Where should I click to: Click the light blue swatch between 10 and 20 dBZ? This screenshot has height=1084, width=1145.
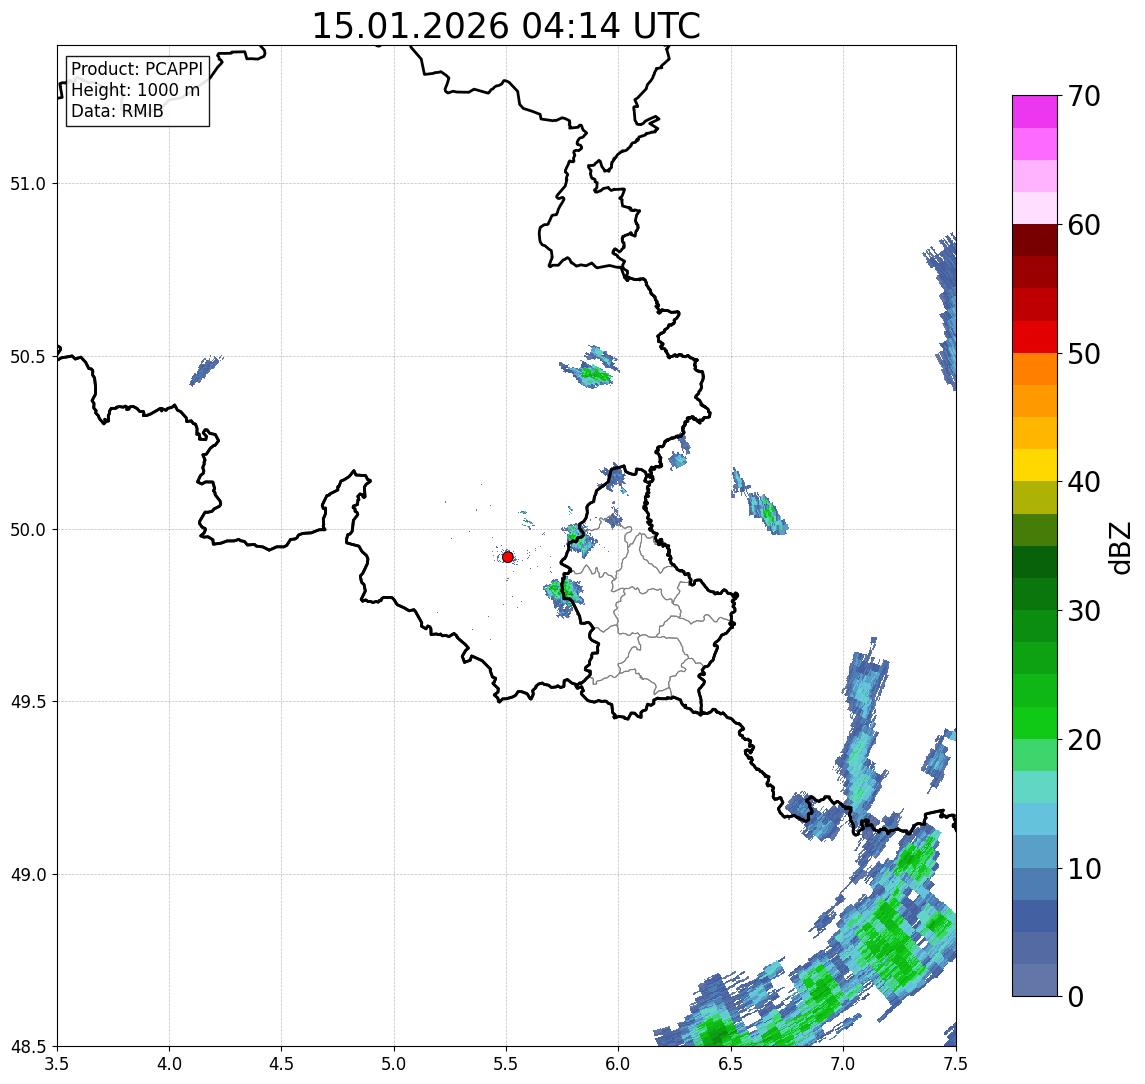(x=1035, y=819)
